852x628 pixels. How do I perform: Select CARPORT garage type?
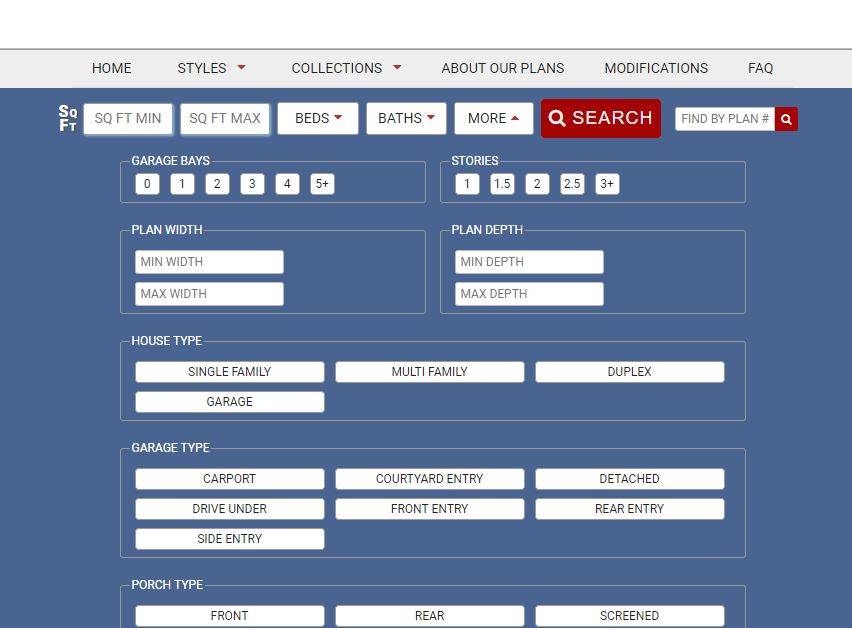click(x=230, y=479)
